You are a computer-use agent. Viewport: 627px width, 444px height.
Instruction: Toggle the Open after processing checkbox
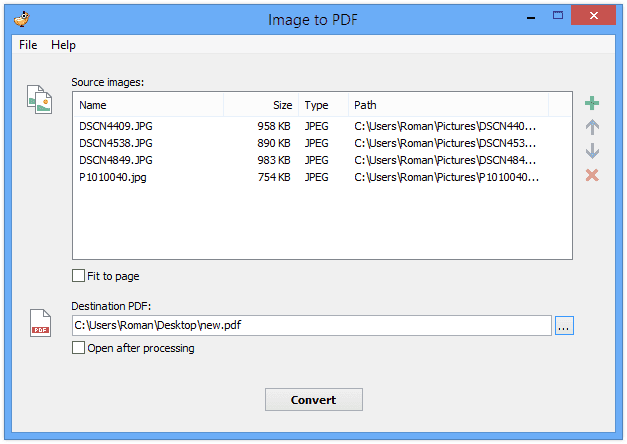click(x=78, y=348)
